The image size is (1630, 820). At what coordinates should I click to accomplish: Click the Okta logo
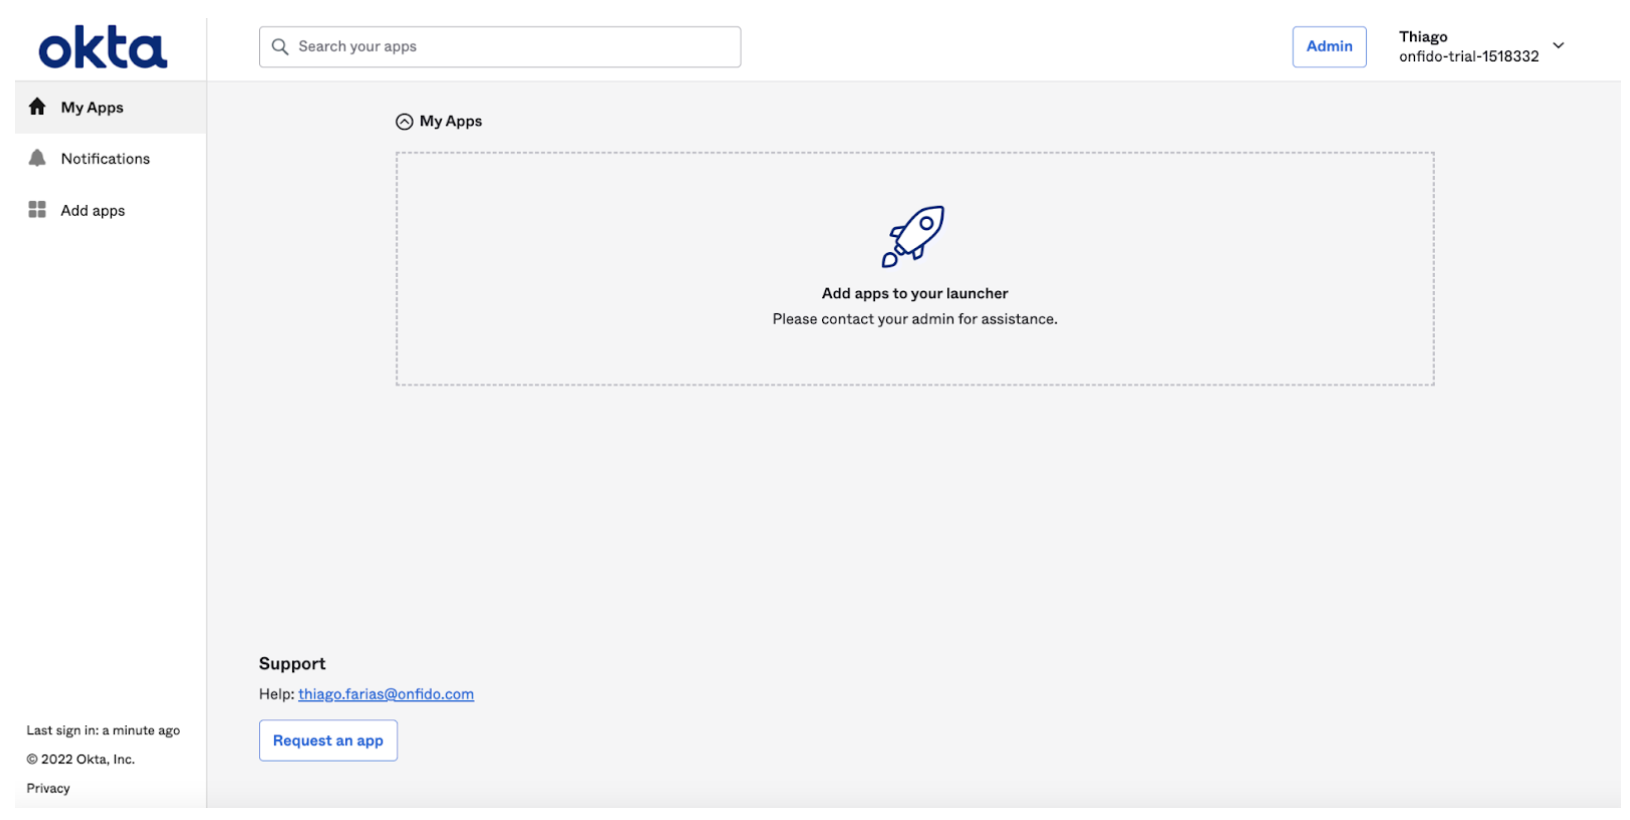(x=103, y=48)
